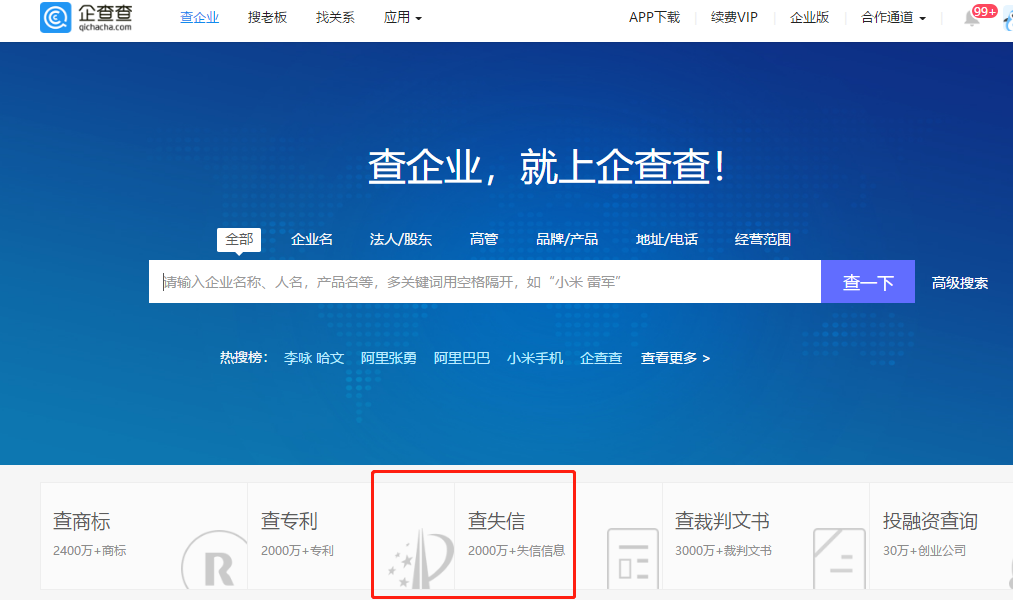Click the registered trademark R icon
The height and width of the screenshot is (600, 1013).
click(214, 560)
